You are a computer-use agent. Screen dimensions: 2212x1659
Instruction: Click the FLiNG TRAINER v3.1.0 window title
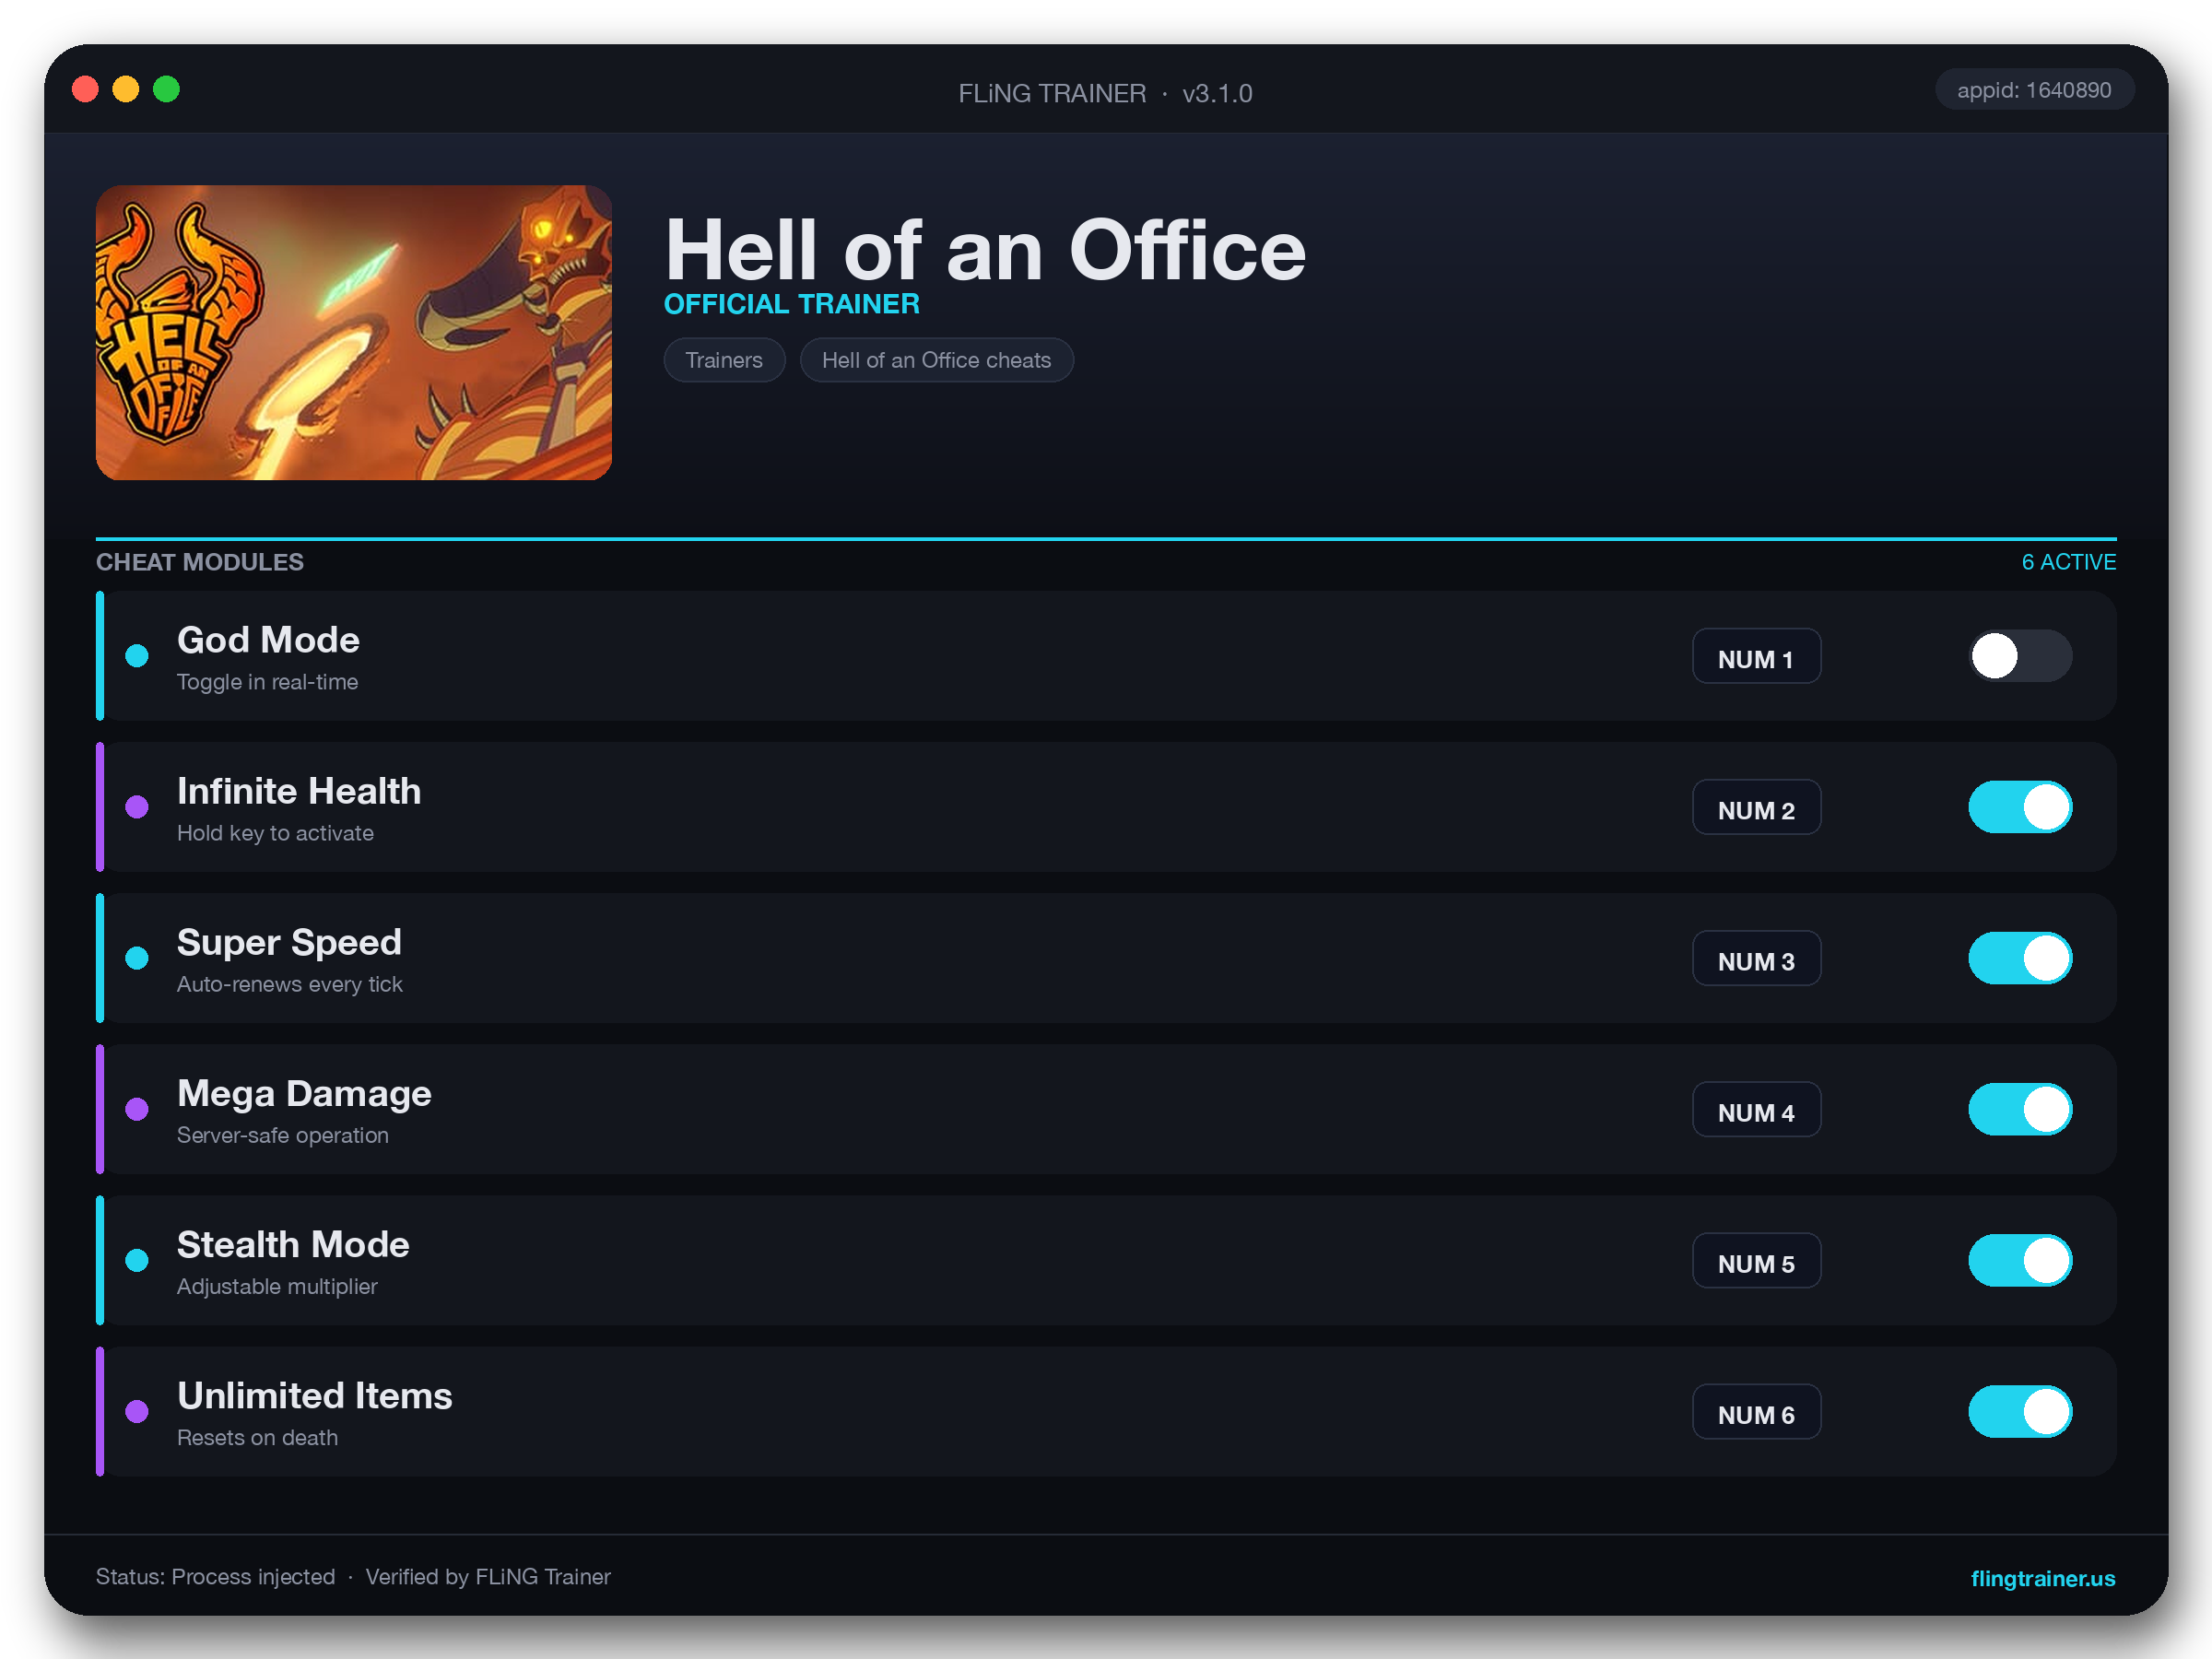tap(1105, 93)
